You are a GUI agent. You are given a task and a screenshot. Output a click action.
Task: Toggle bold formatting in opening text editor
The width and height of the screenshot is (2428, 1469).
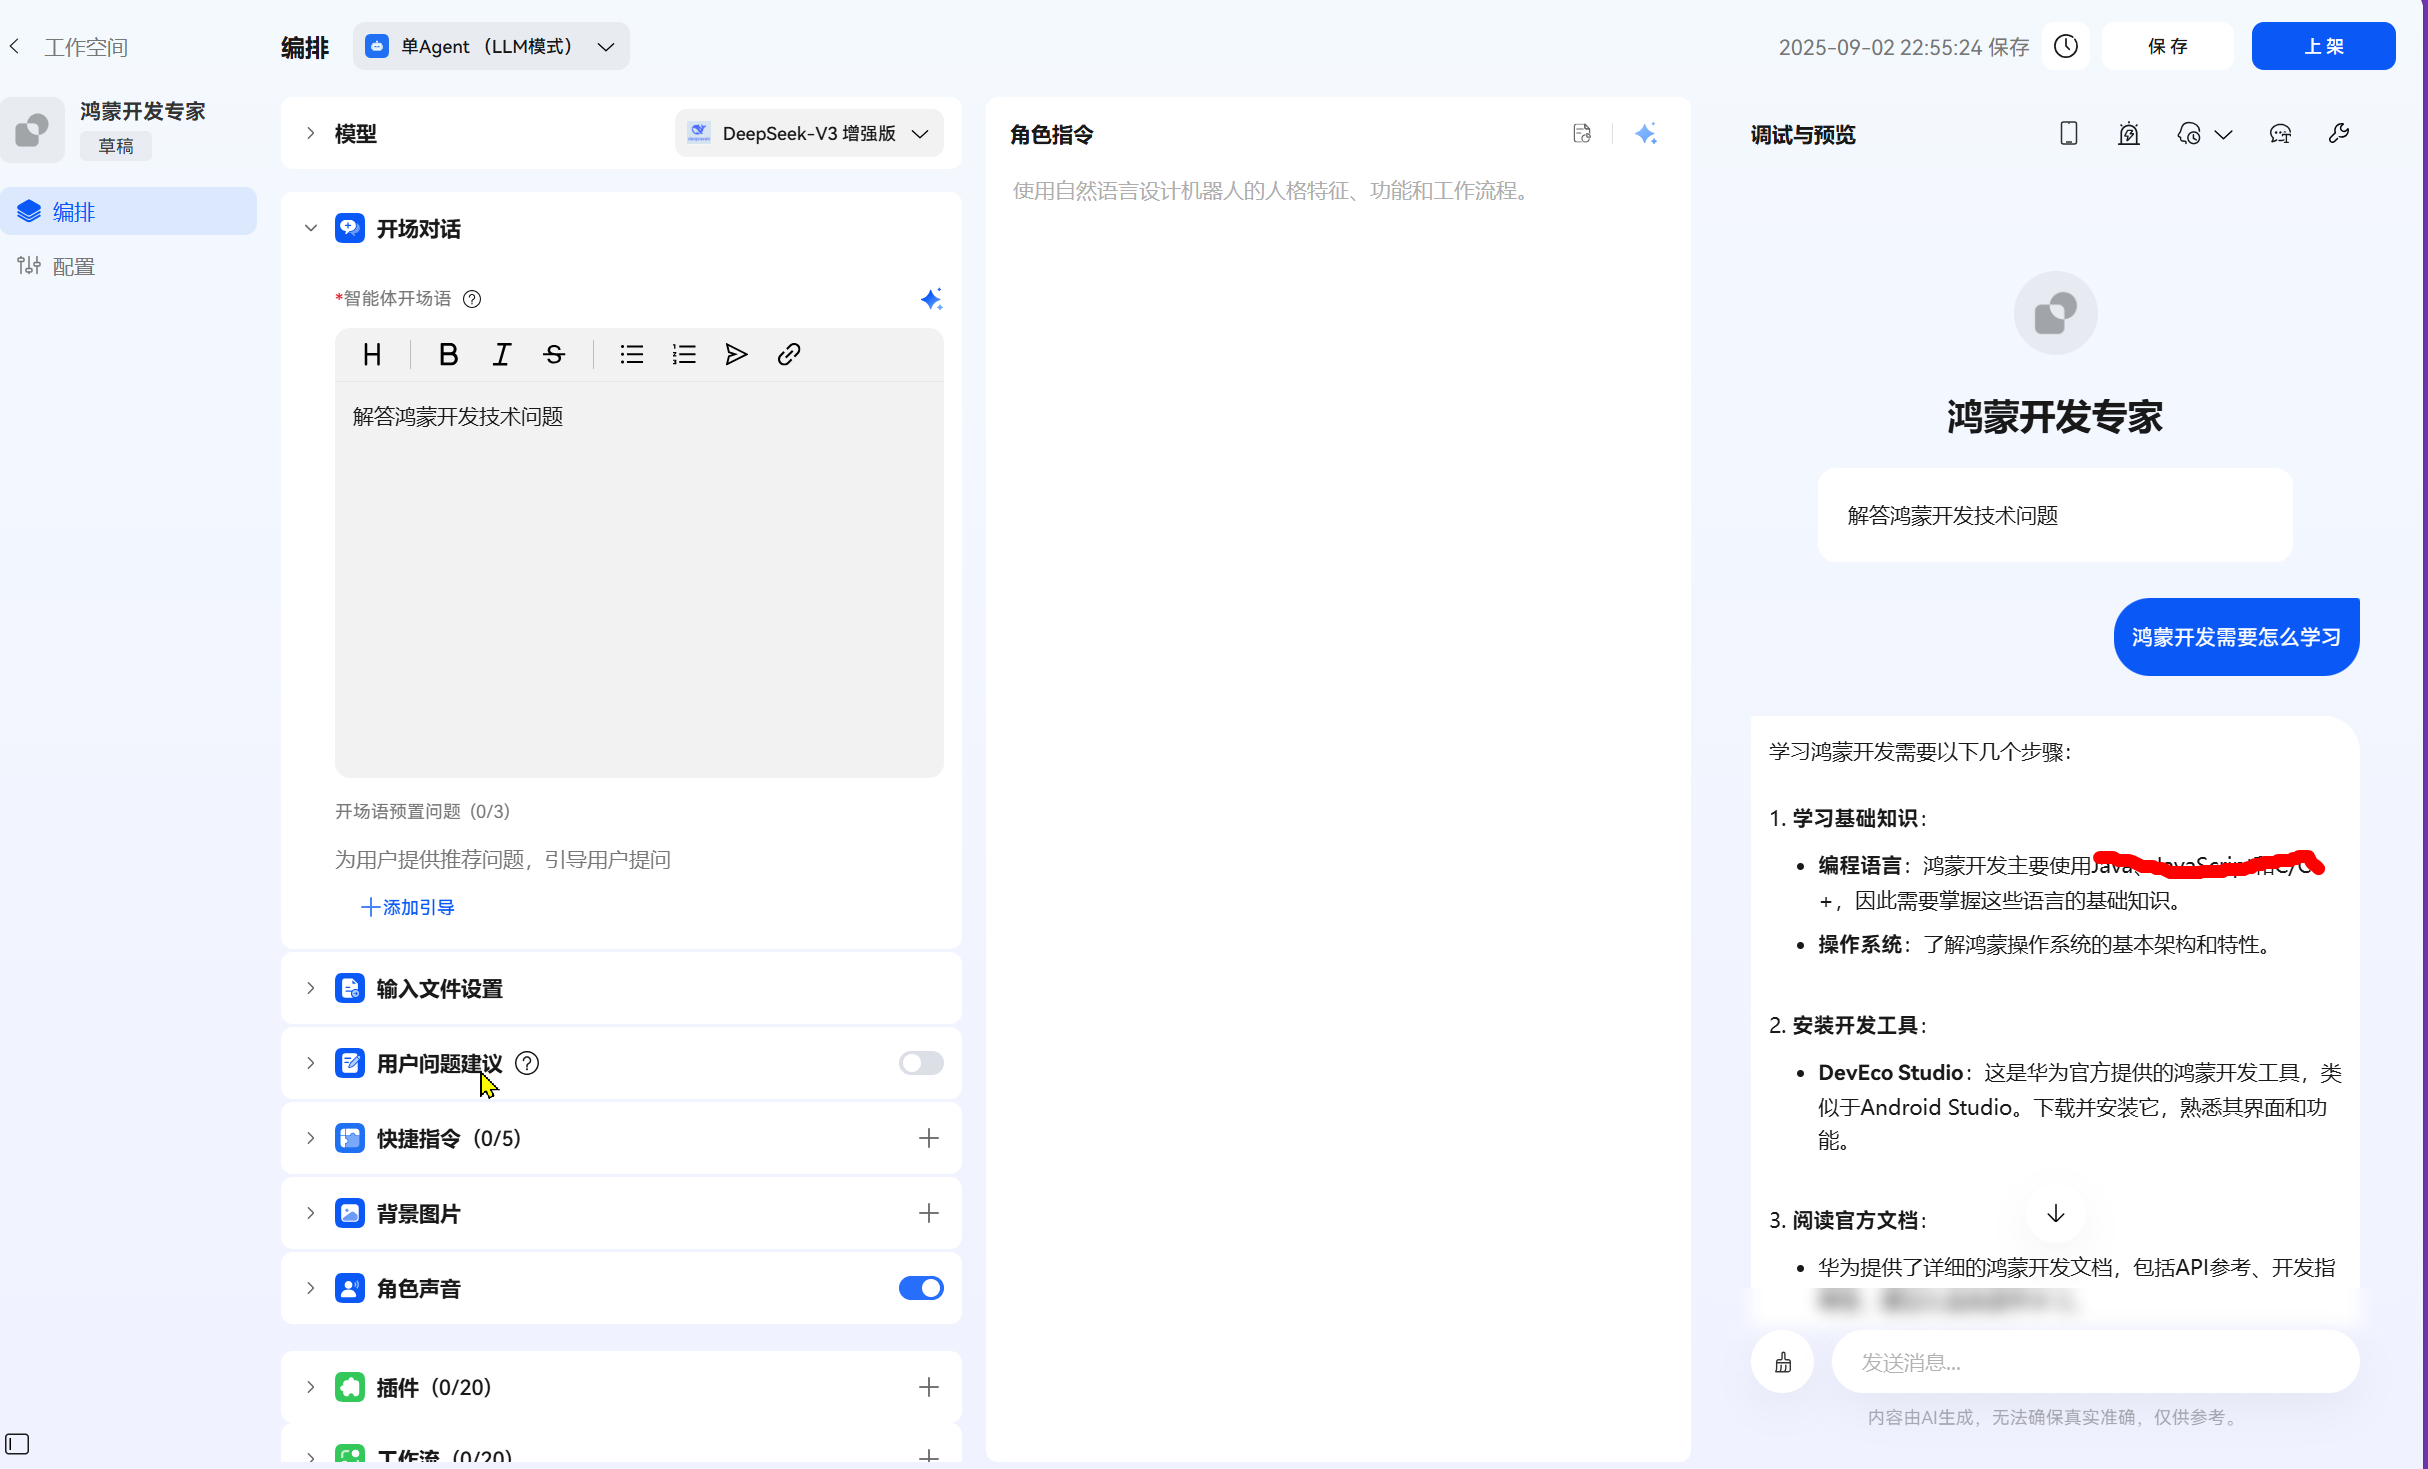[448, 355]
